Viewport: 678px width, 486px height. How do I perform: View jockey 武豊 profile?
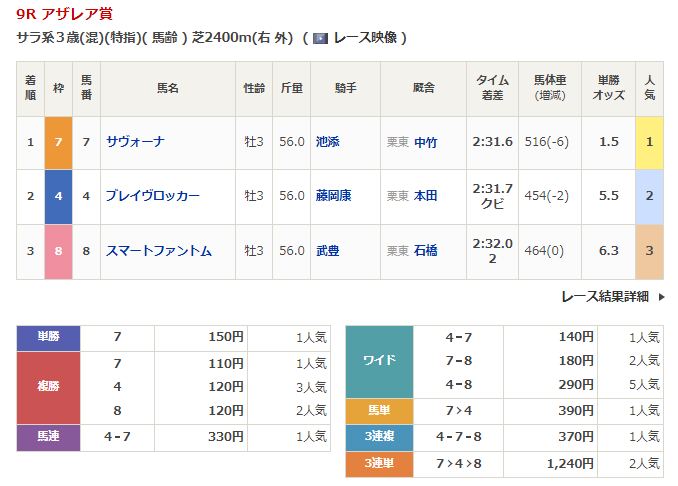(327, 251)
